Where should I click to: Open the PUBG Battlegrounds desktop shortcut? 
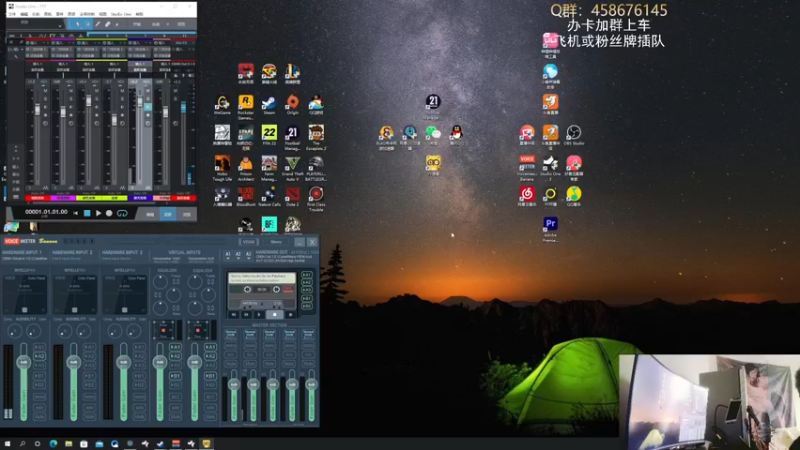(x=316, y=169)
